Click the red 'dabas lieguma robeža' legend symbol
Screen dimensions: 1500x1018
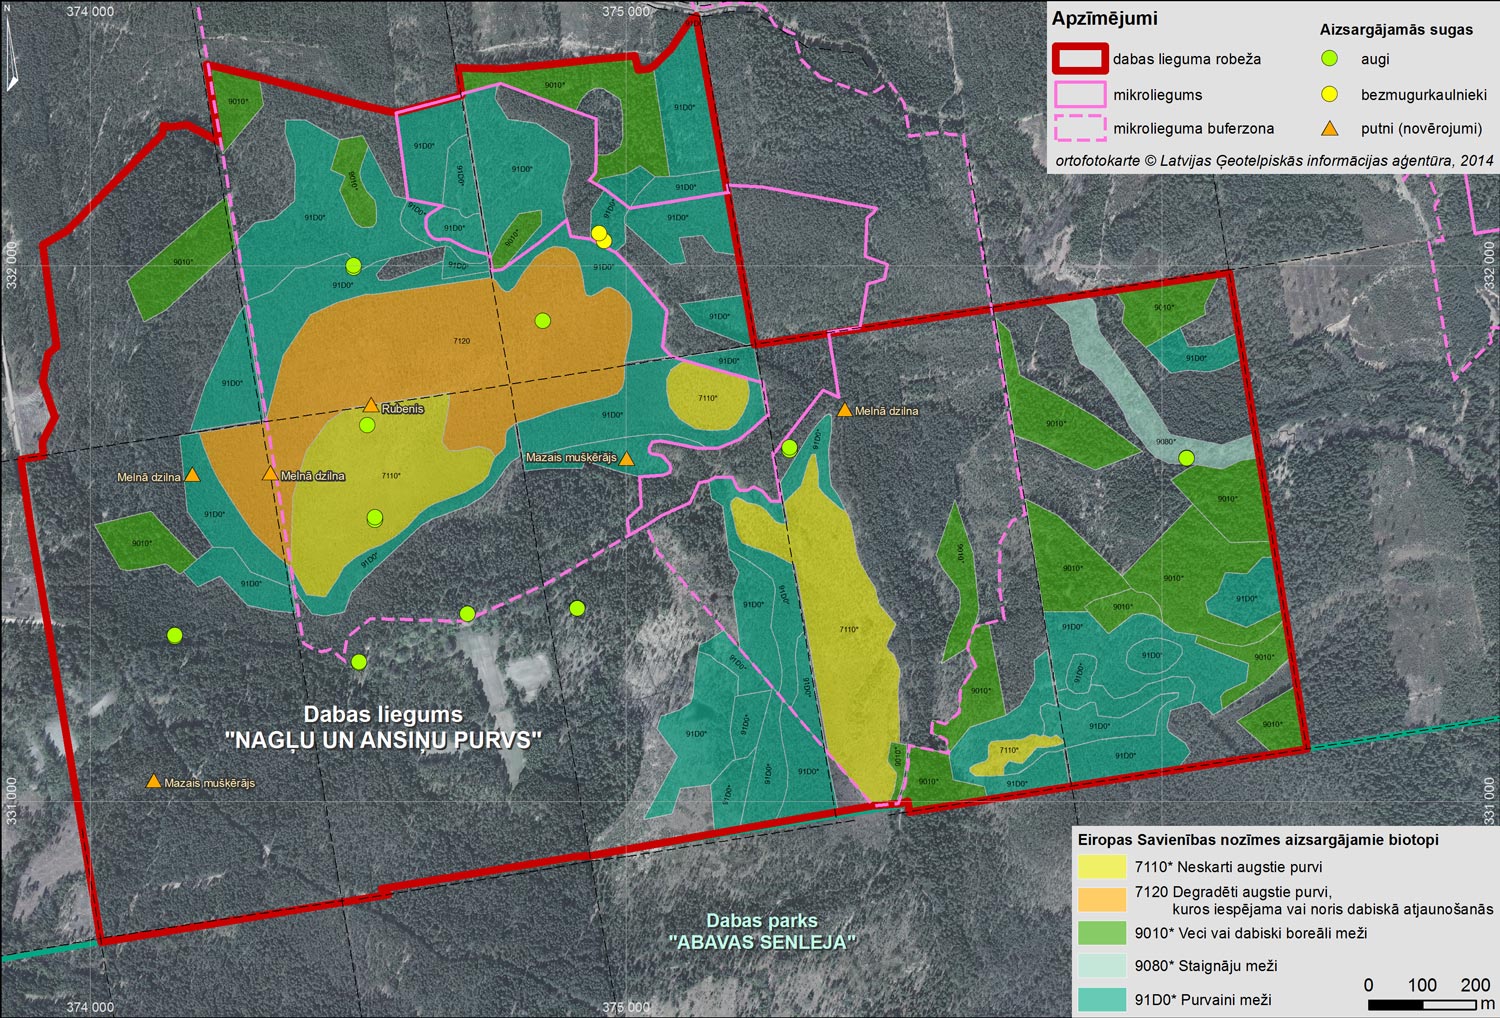coord(1079,59)
